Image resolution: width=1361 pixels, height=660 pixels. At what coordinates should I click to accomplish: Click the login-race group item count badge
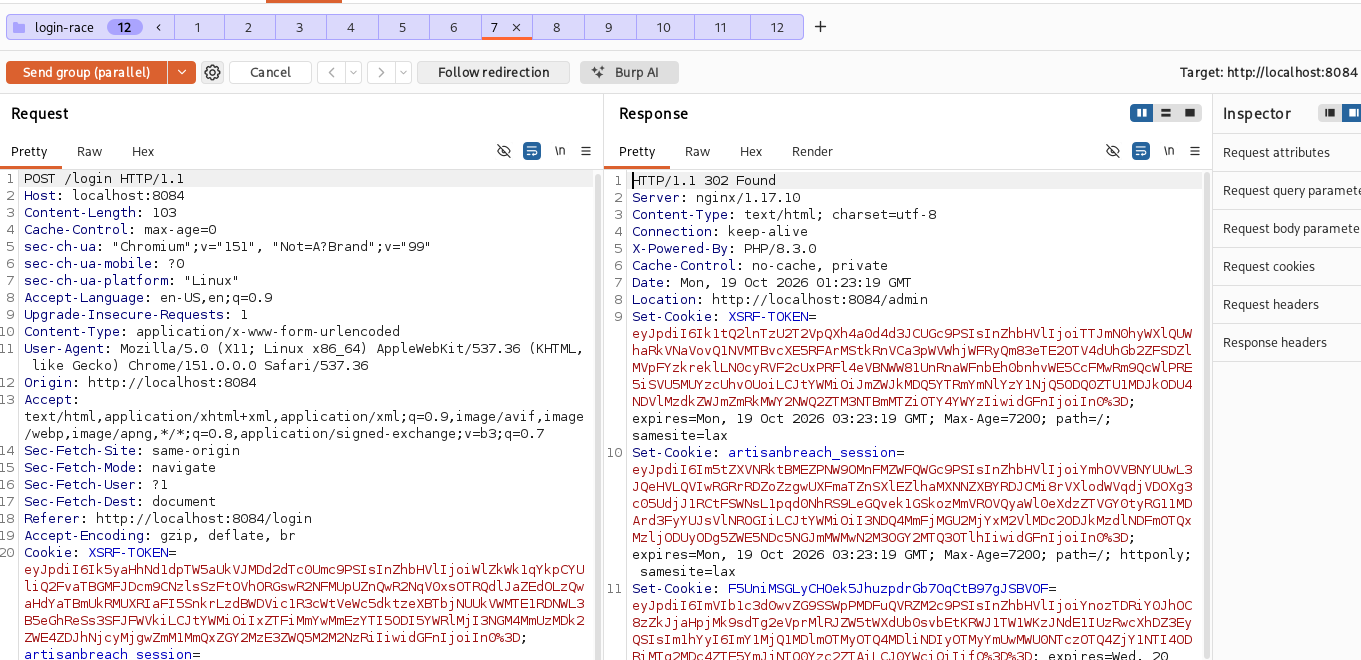[x=124, y=28]
